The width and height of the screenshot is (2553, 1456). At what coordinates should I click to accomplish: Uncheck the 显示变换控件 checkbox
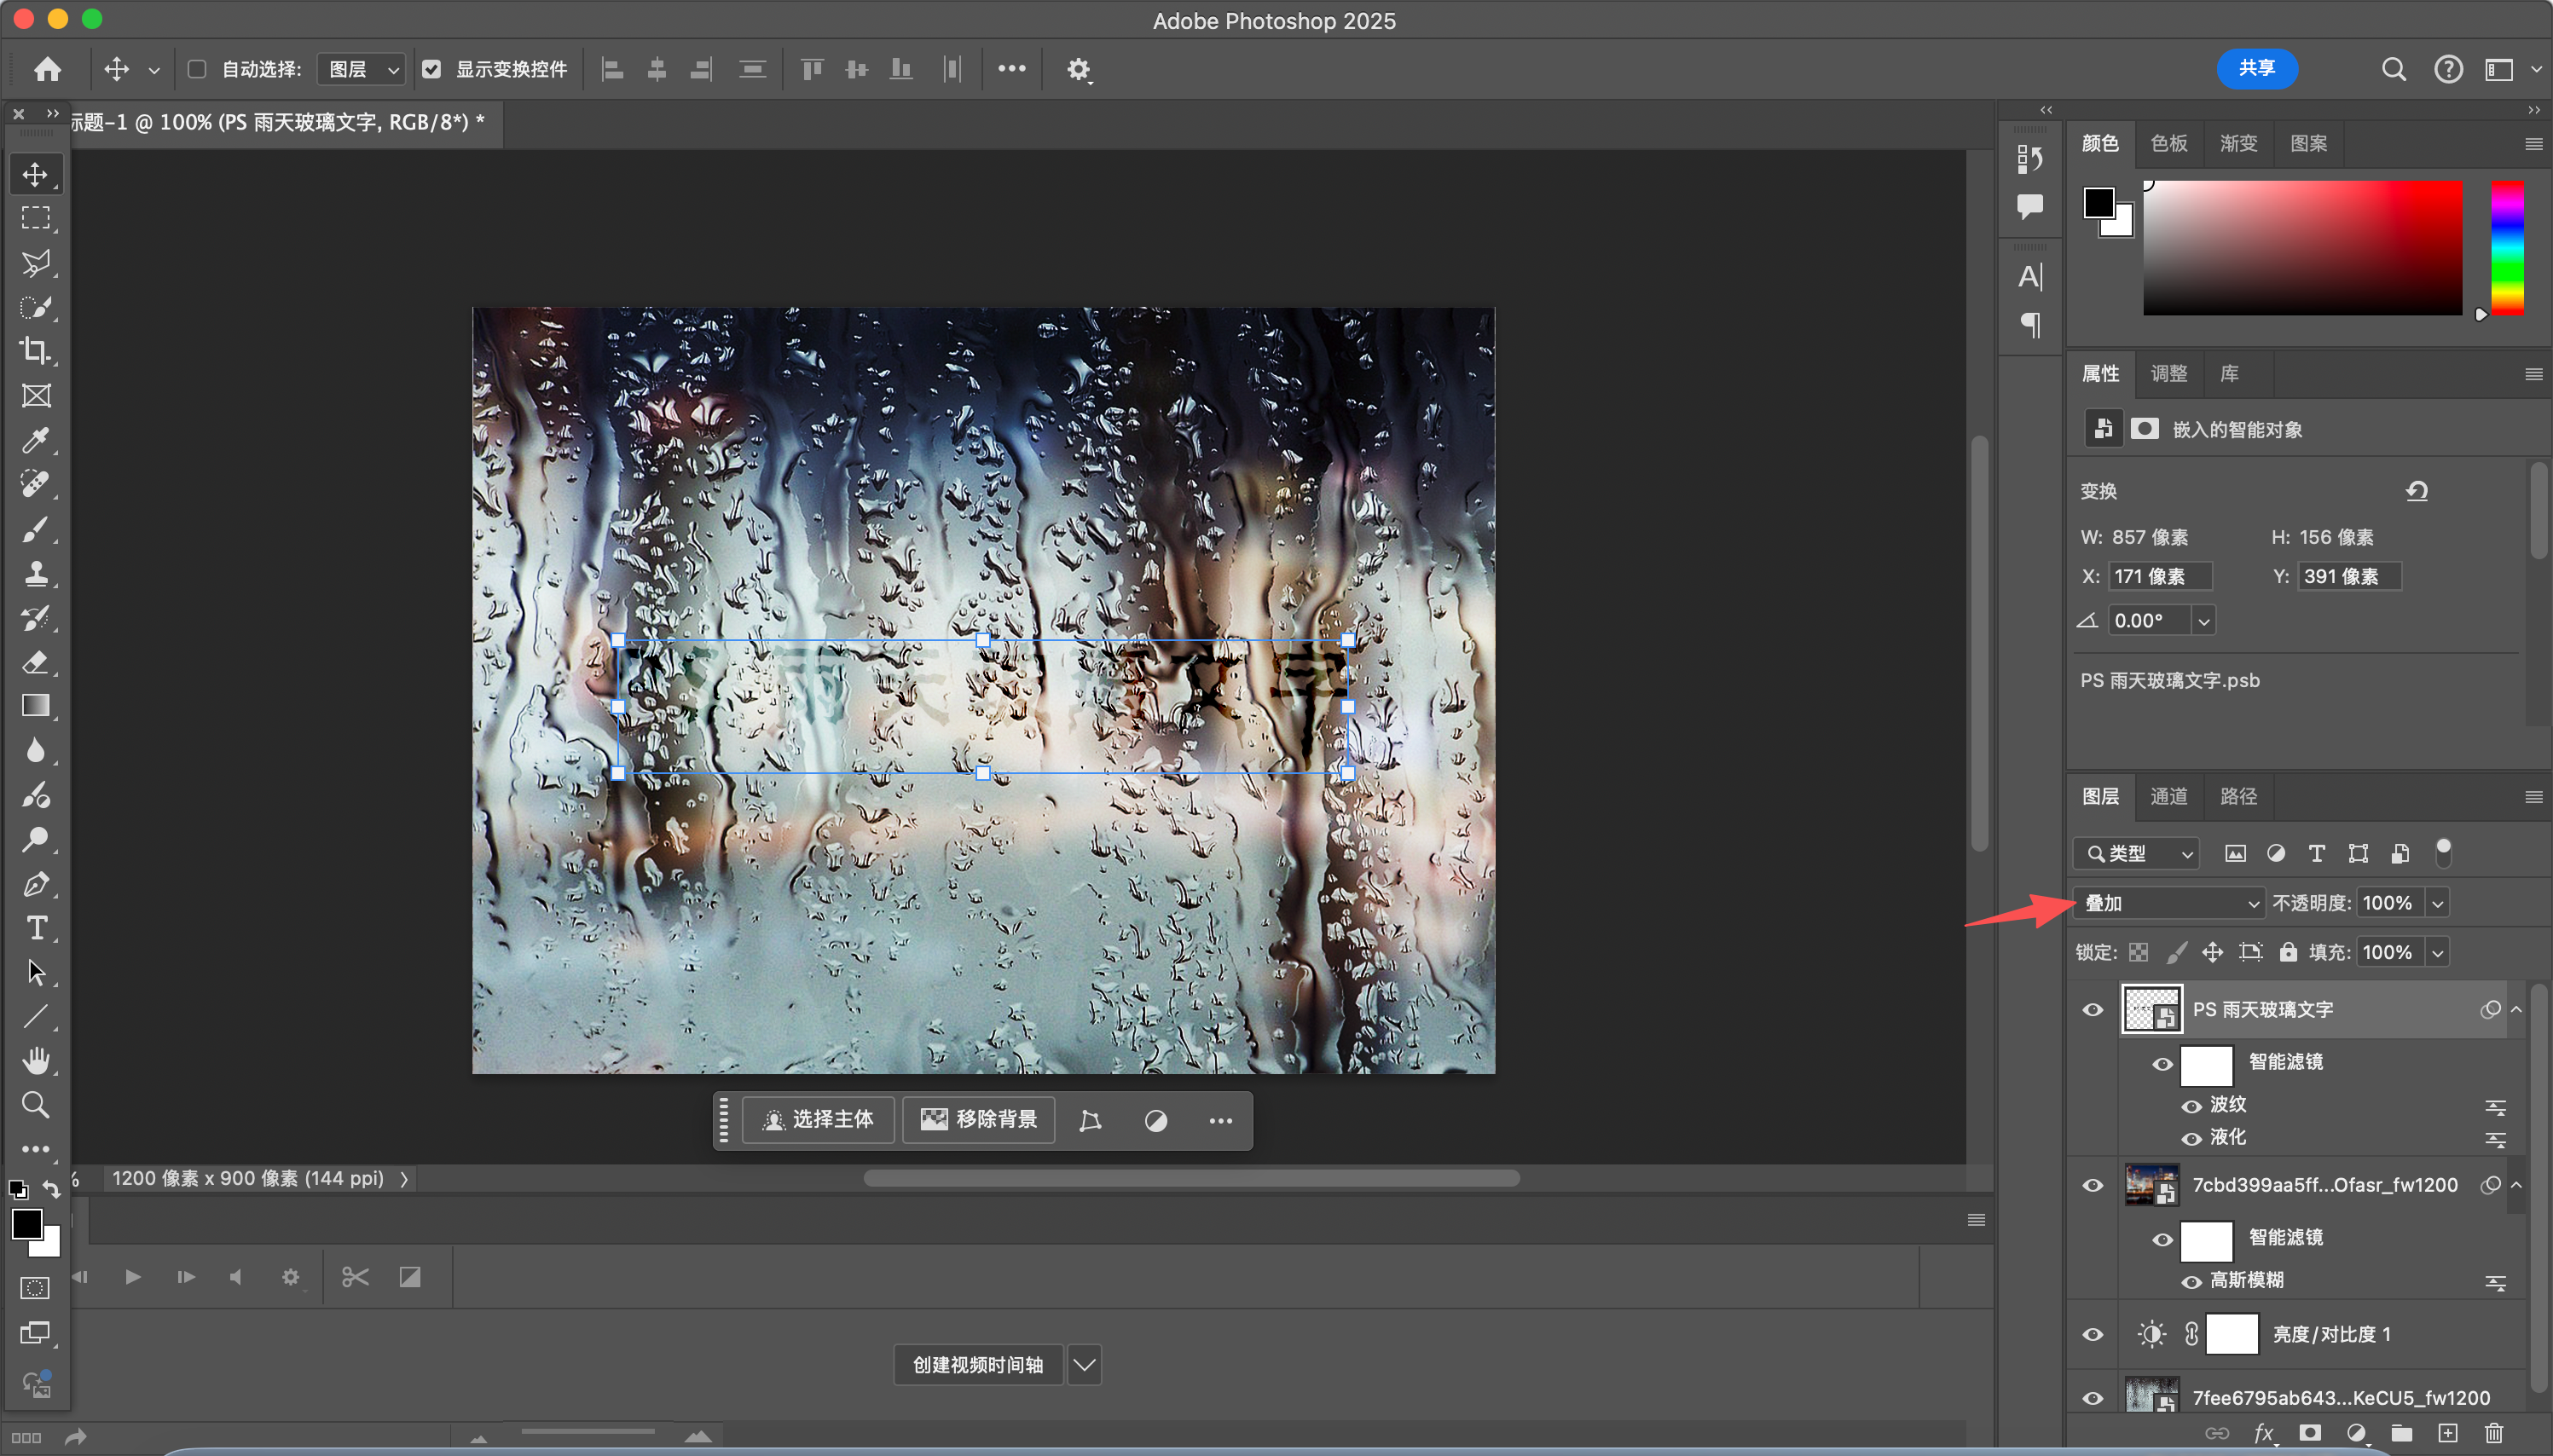432,69
